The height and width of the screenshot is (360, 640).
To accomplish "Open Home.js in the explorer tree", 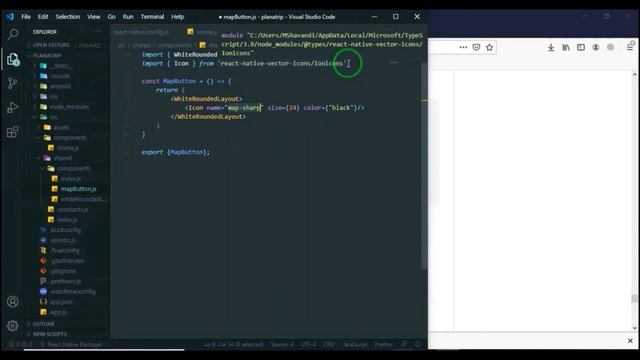I will pos(68,148).
